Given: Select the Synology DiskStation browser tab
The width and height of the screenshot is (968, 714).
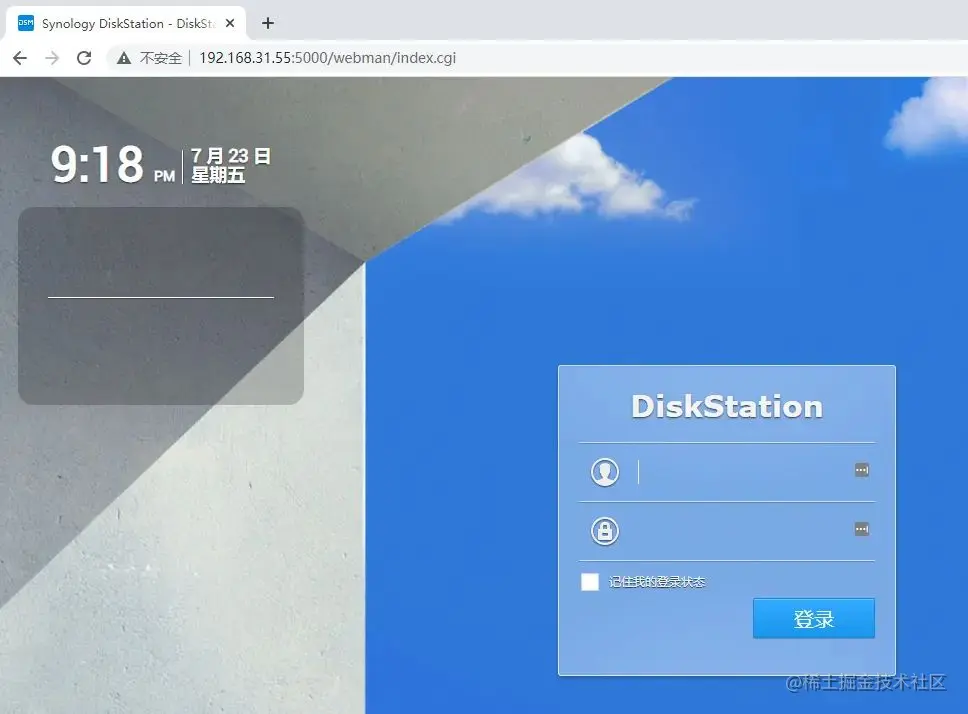Looking at the screenshot, I should pos(126,23).
